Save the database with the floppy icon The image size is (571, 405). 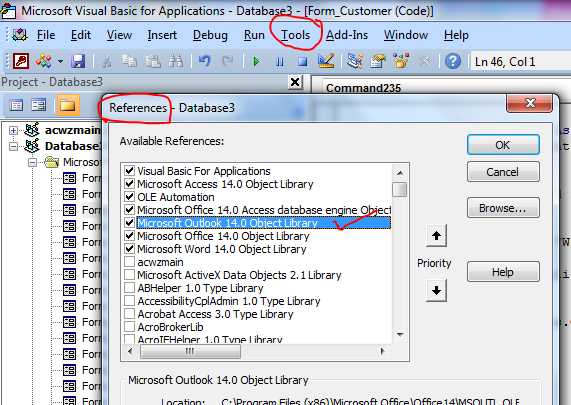coord(78,61)
